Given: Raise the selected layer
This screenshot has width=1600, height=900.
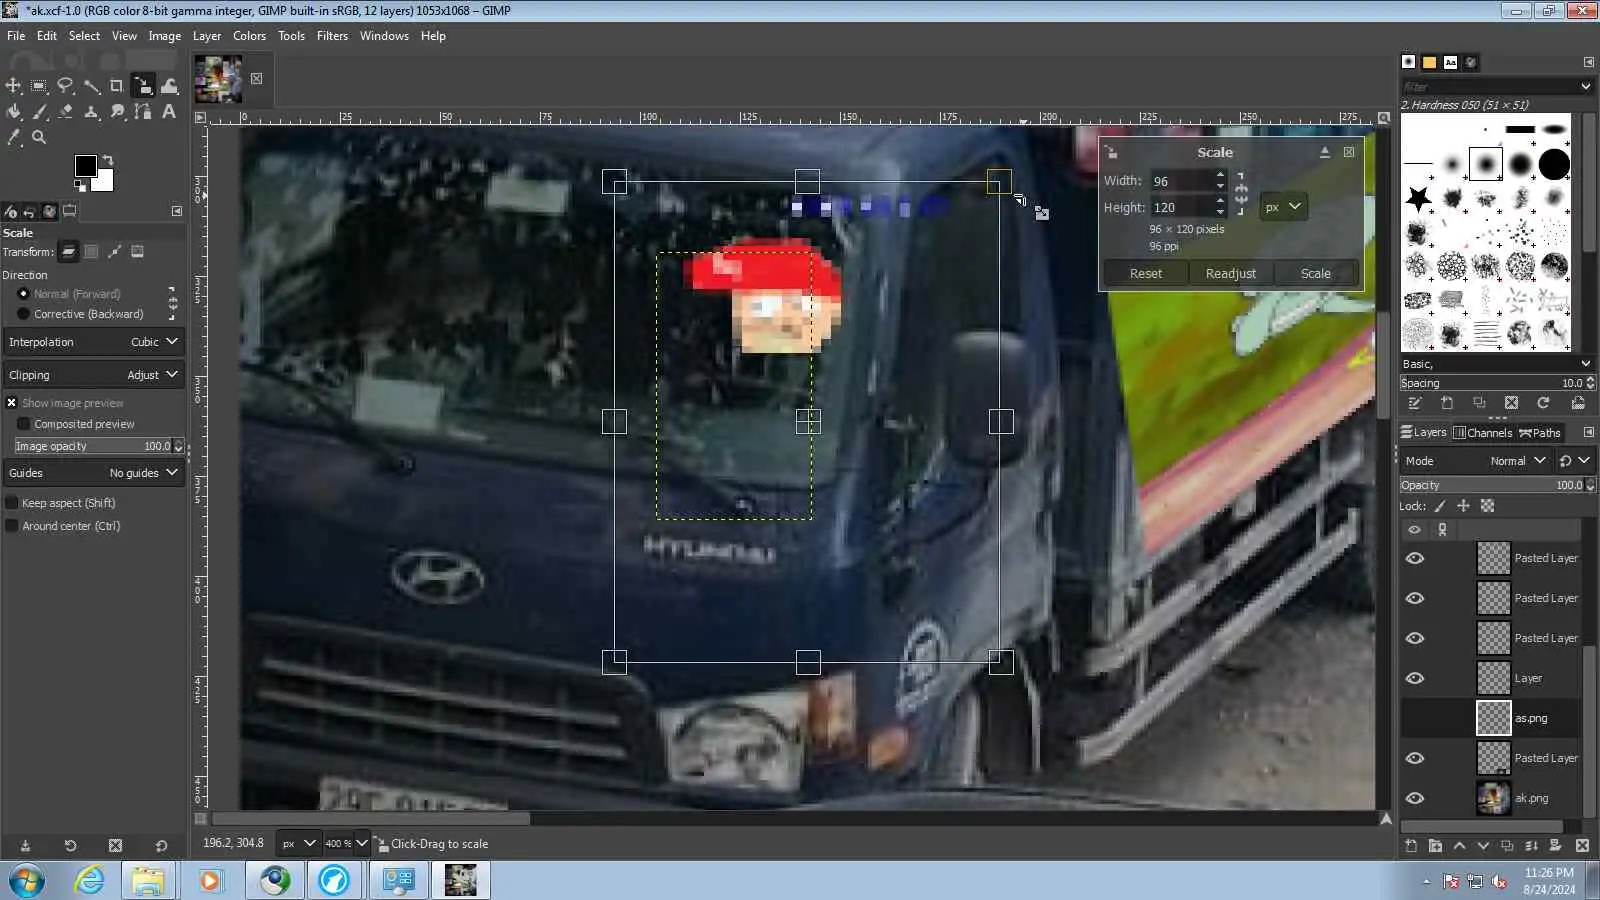Looking at the screenshot, I should (x=1459, y=846).
